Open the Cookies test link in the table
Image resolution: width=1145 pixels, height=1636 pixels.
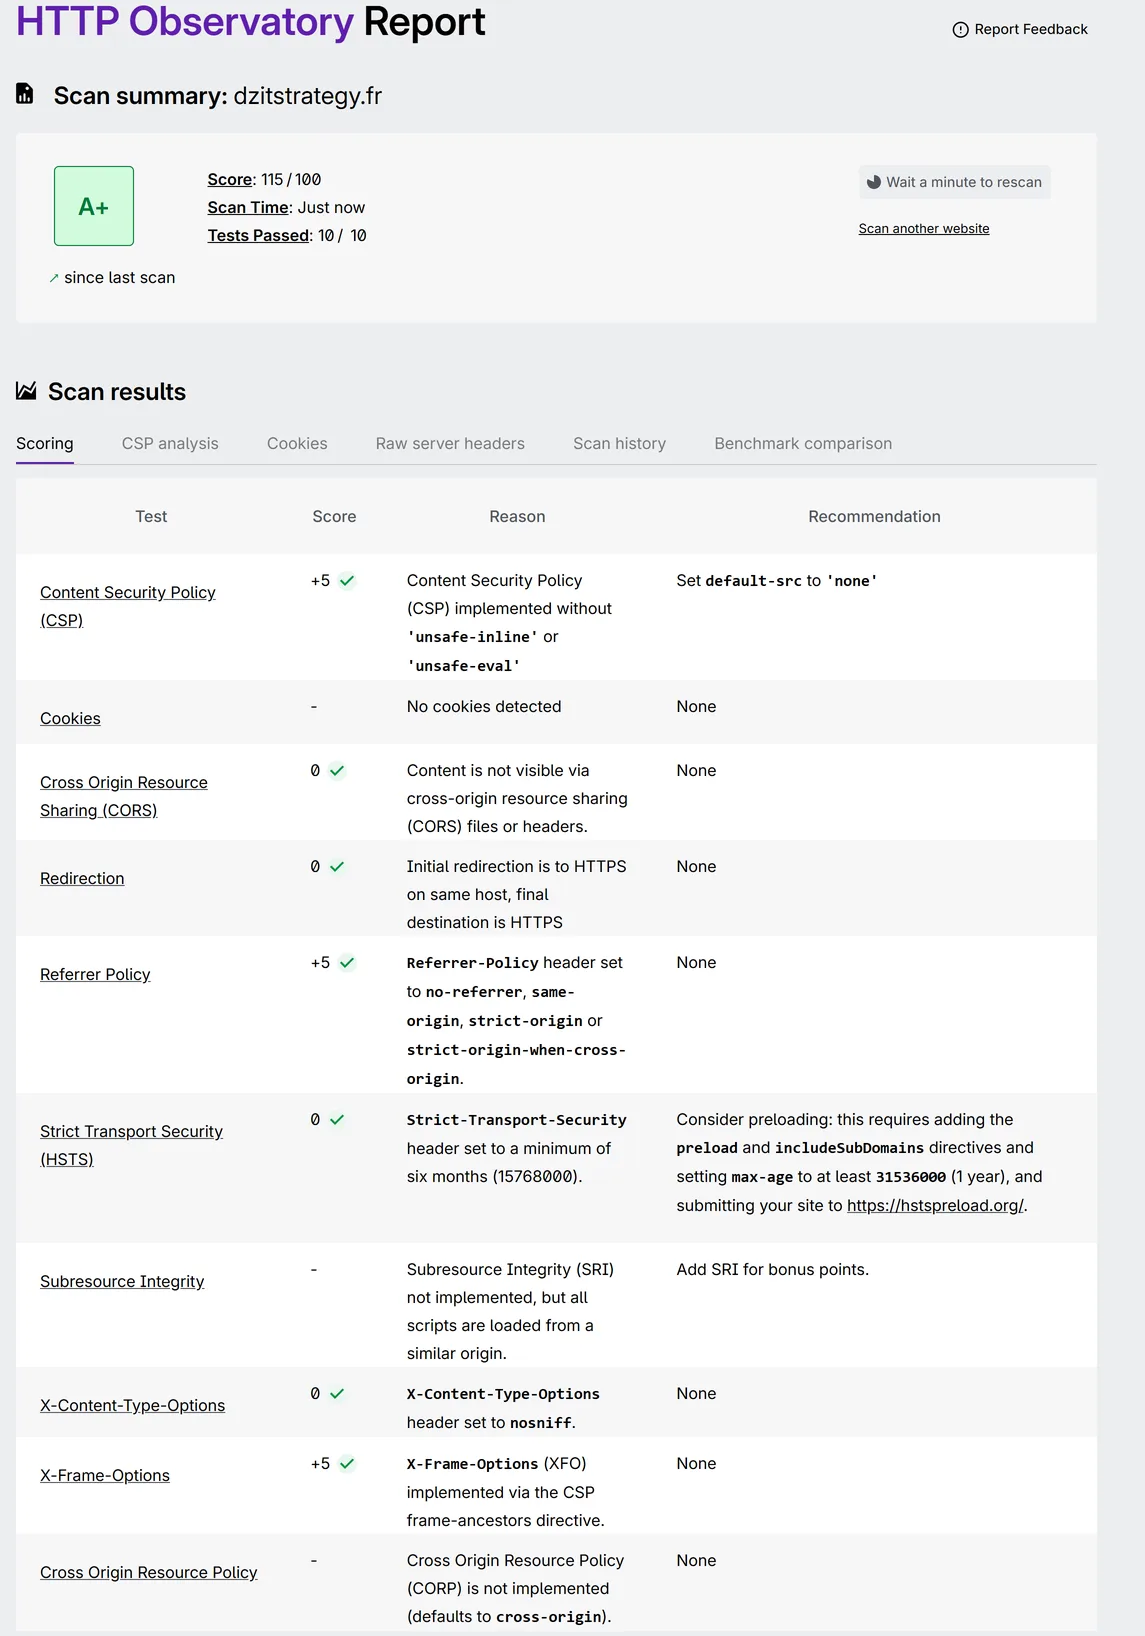point(70,718)
